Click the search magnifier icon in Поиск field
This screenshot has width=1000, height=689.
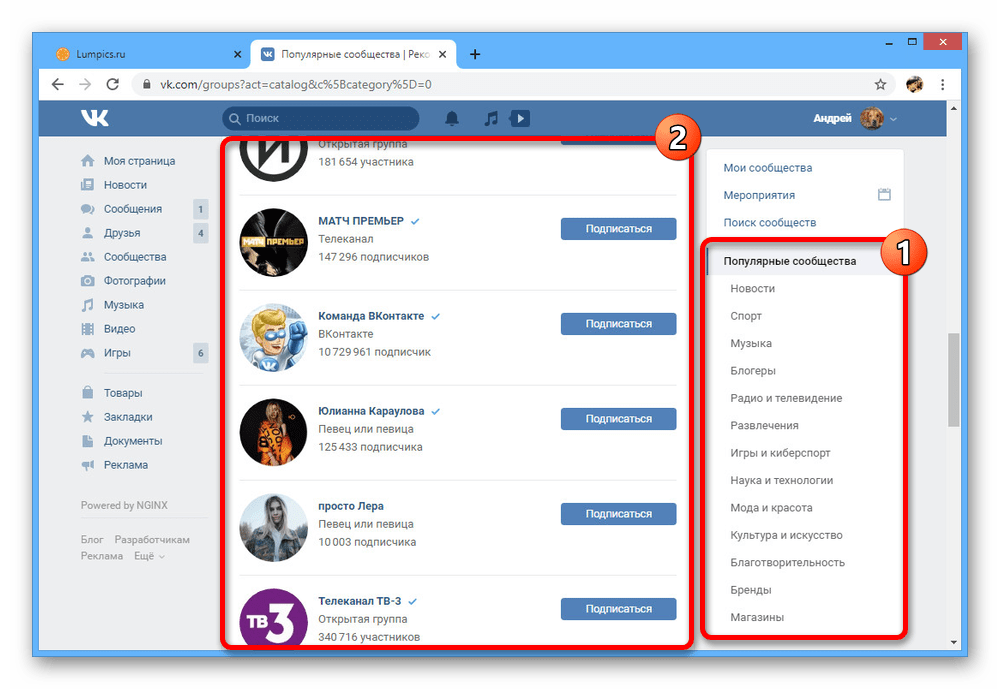[x=235, y=119]
